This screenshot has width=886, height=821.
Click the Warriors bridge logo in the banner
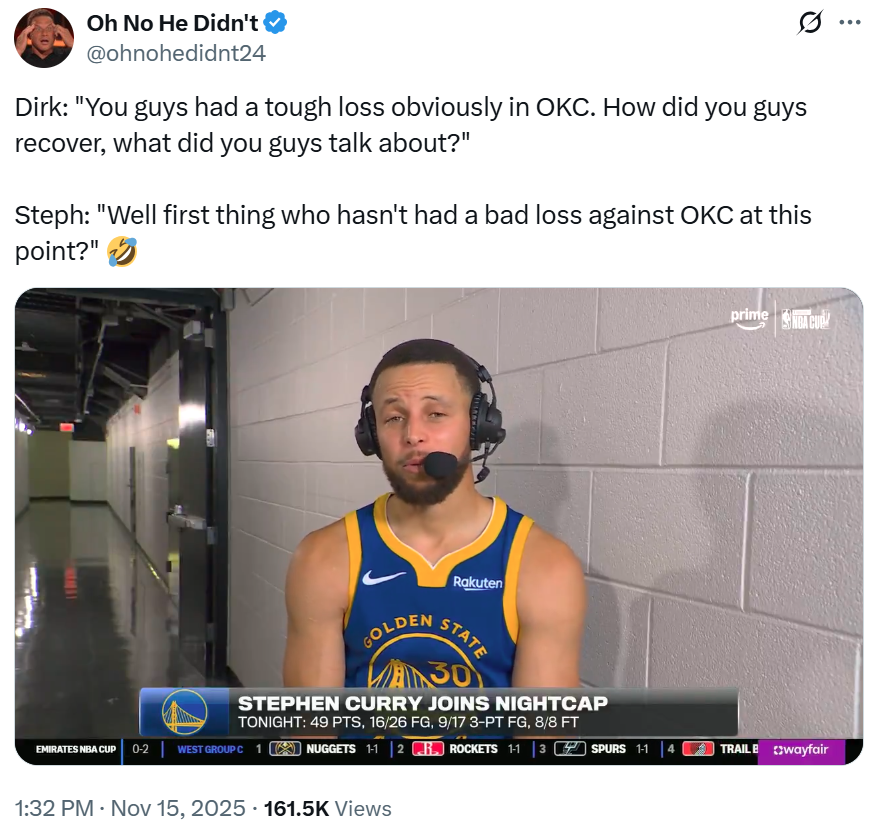point(184,712)
